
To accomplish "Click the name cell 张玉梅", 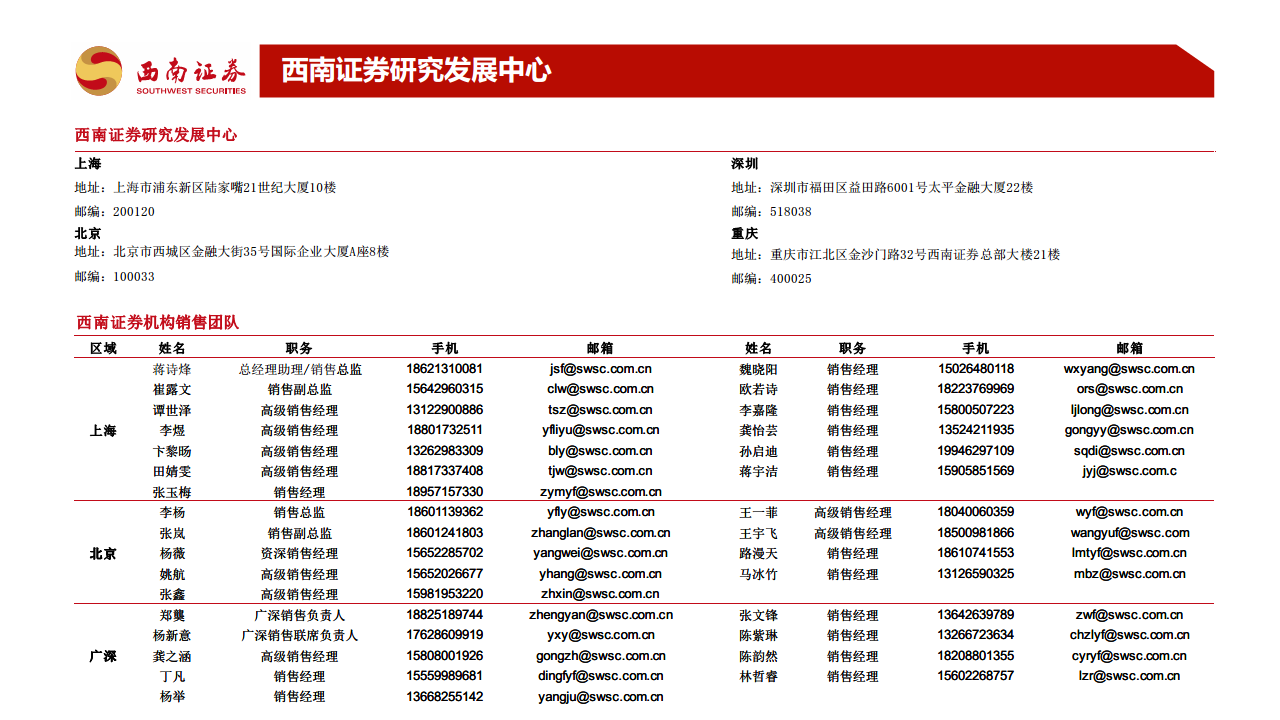I will (172, 492).
